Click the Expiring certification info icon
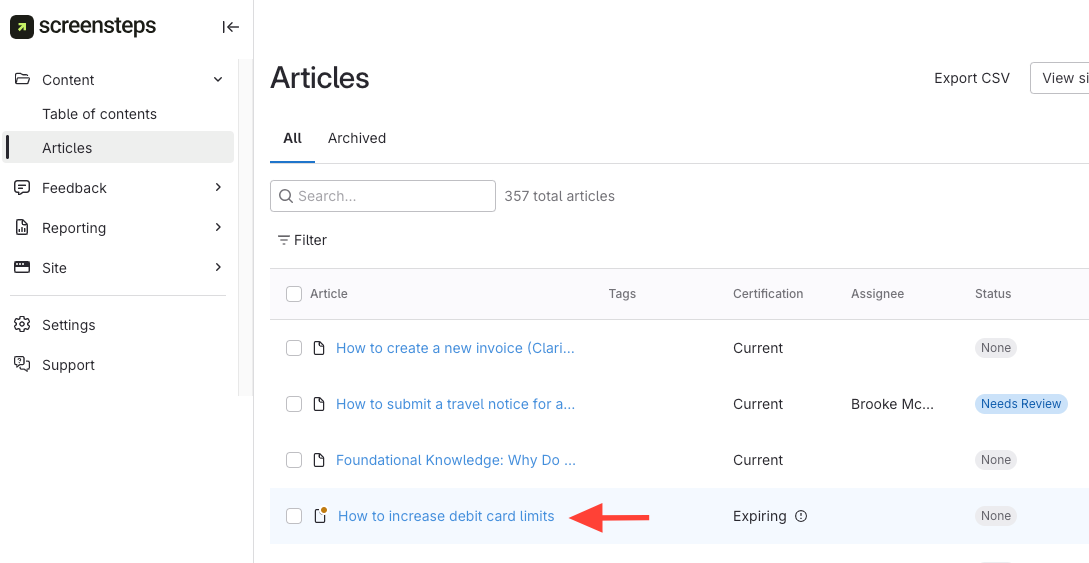The height and width of the screenshot is (563, 1089). click(801, 516)
